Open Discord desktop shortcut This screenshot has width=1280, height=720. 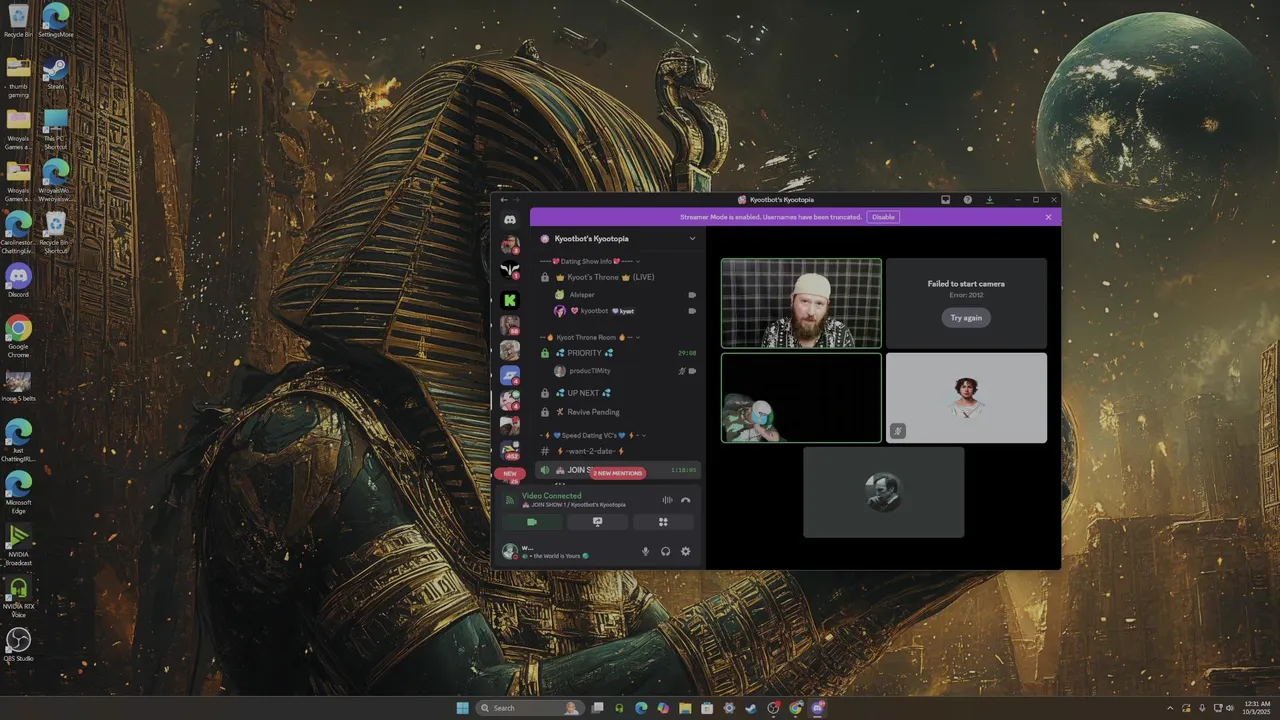coord(18,280)
